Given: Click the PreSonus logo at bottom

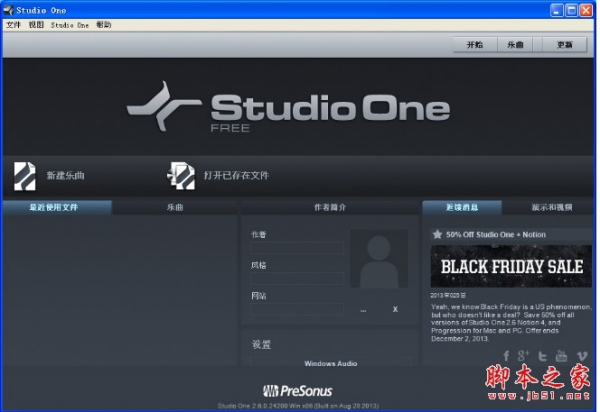Looking at the screenshot, I should click(298, 391).
